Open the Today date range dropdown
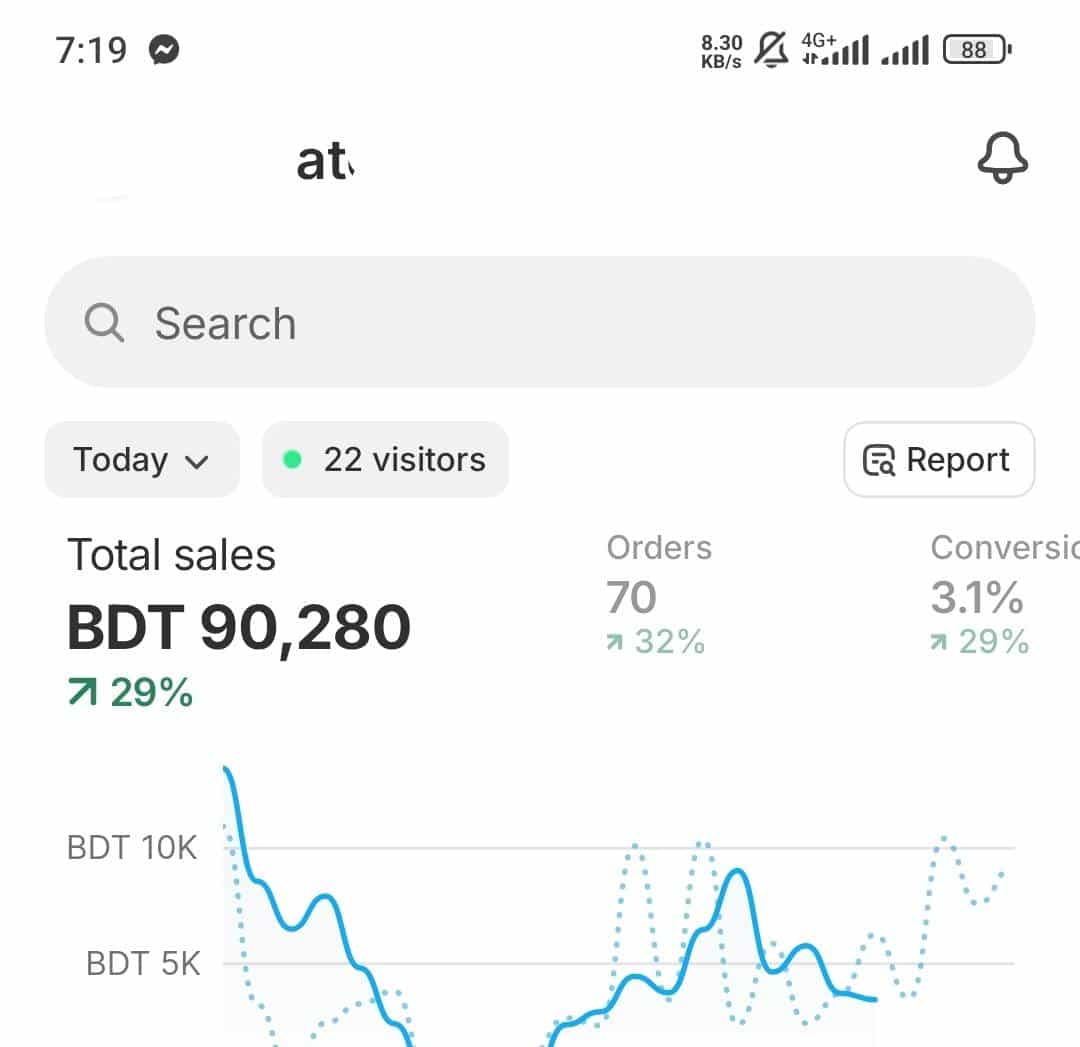 coord(142,459)
